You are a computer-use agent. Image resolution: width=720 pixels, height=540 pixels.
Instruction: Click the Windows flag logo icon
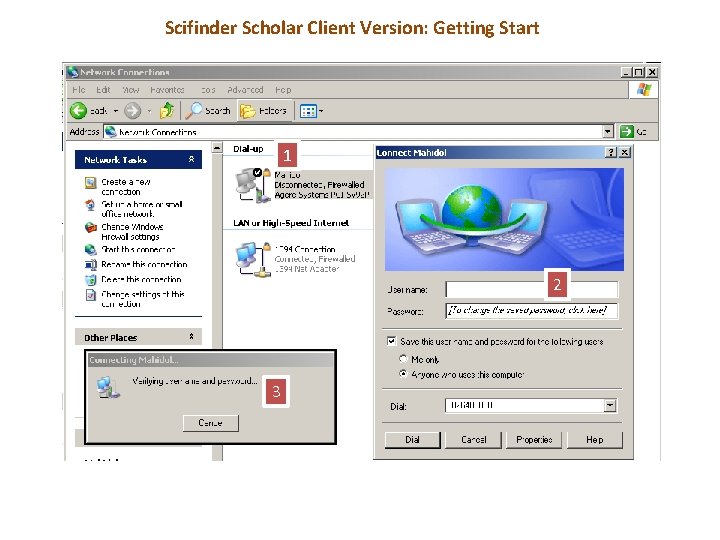[644, 90]
